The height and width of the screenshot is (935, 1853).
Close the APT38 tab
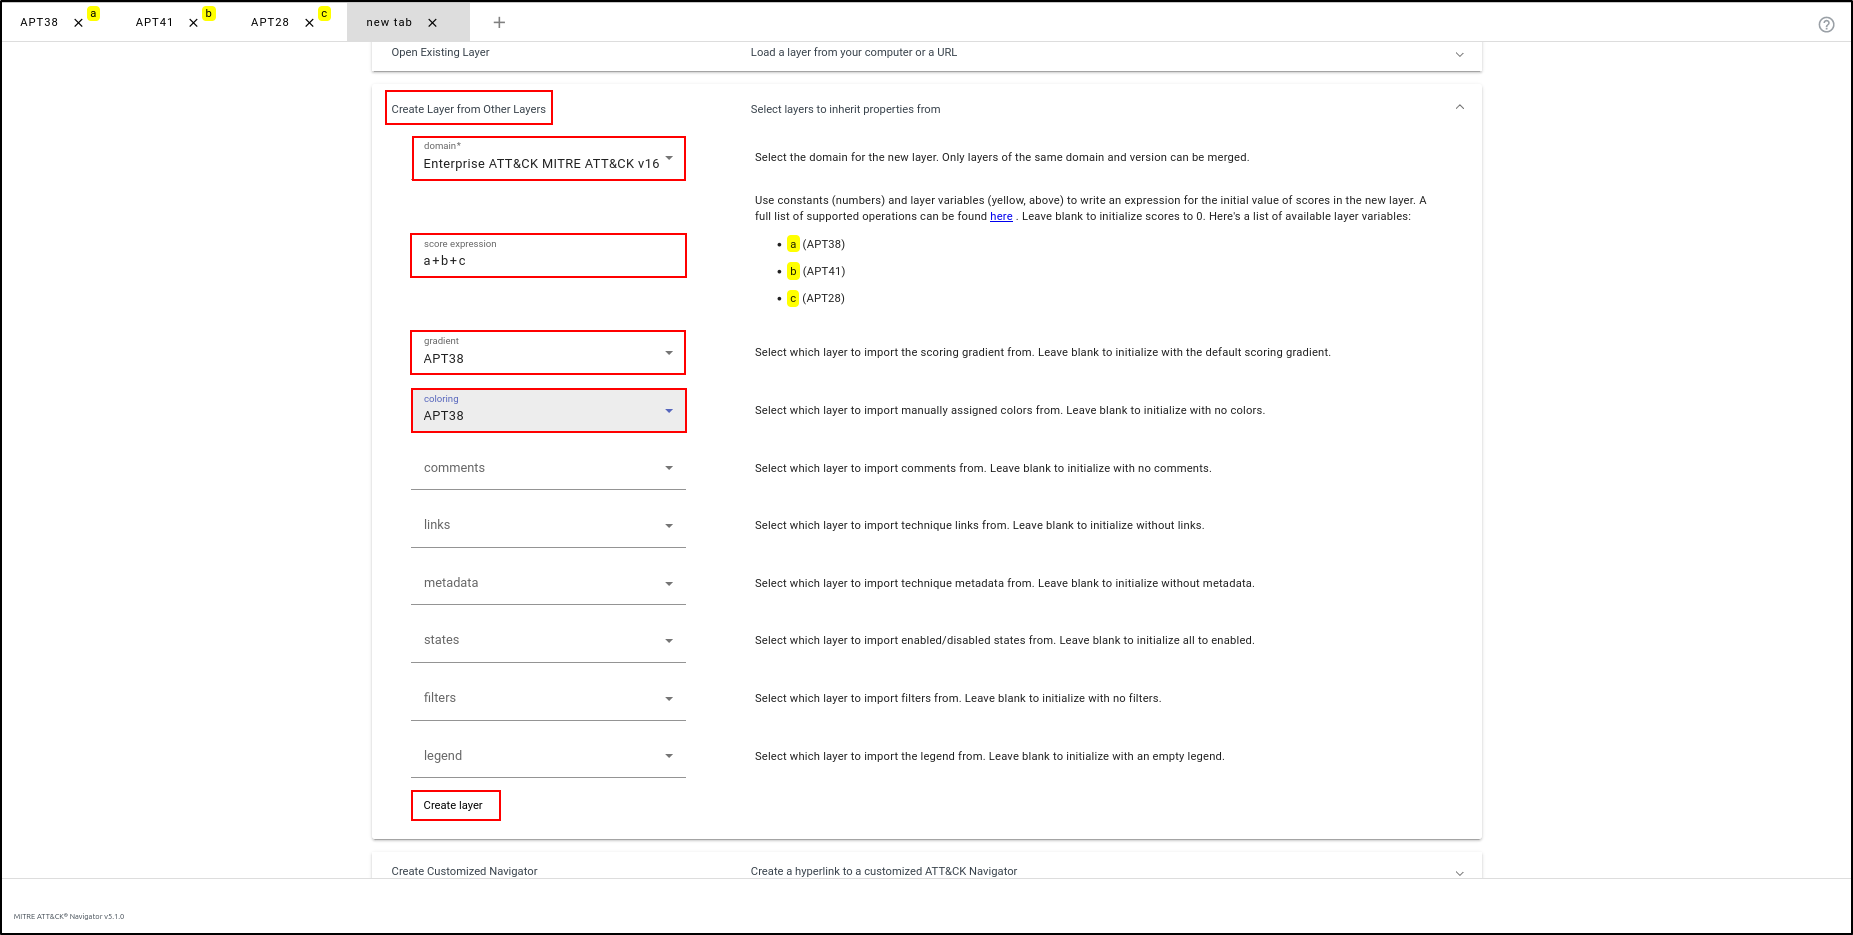78,23
